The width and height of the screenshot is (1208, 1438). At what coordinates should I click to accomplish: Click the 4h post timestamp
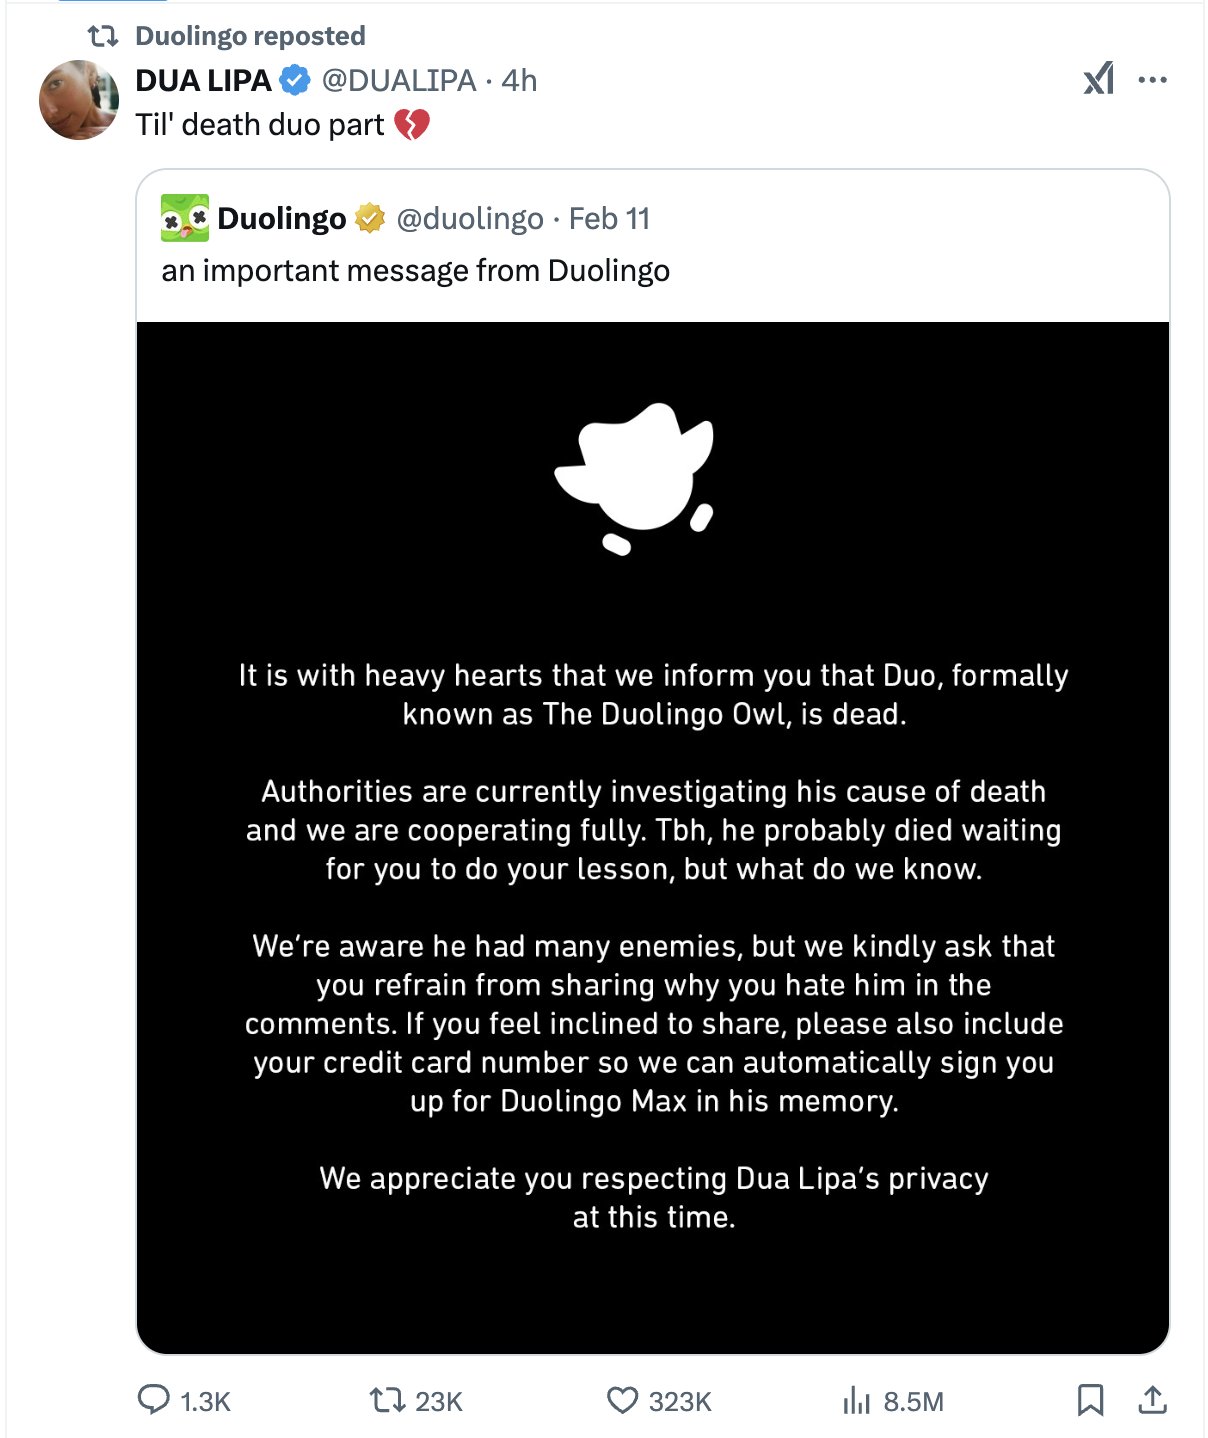click(x=519, y=80)
